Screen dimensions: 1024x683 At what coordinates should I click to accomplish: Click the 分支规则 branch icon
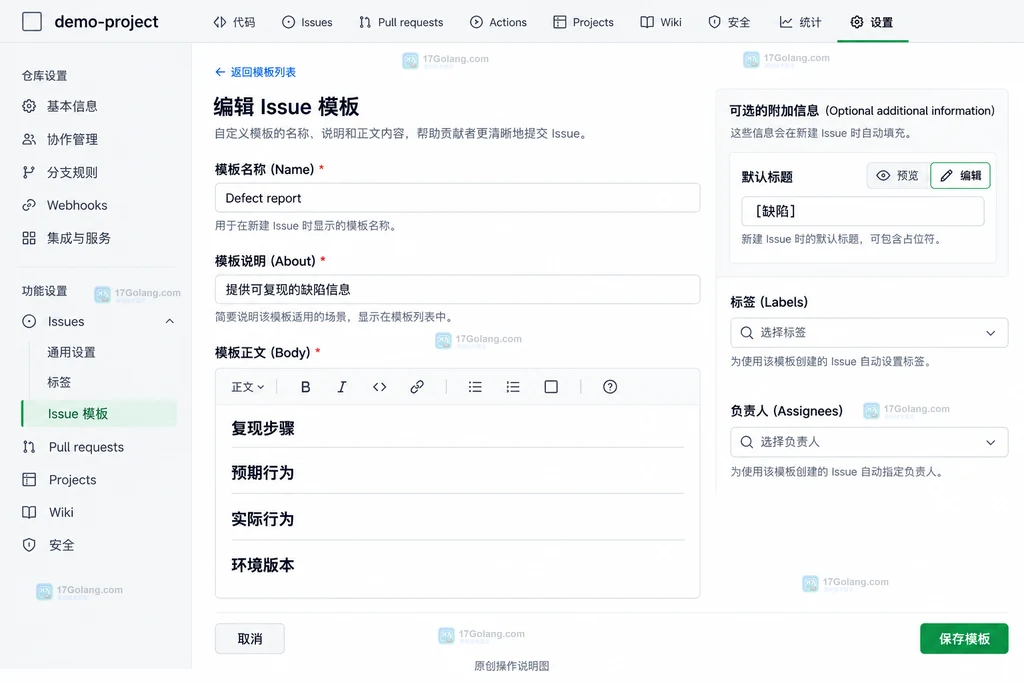click(x=29, y=172)
